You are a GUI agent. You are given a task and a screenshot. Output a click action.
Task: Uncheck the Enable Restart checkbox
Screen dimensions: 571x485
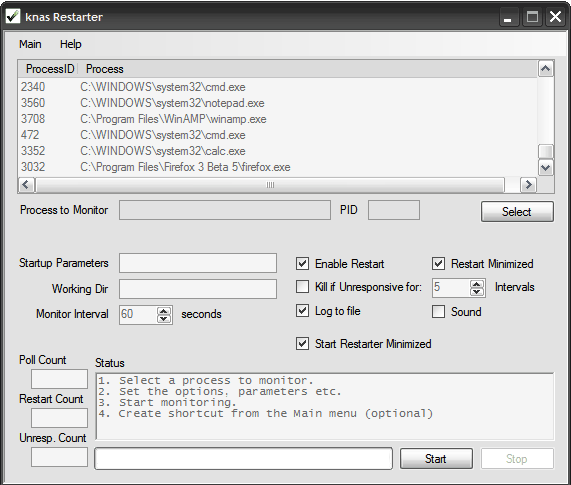(302, 264)
